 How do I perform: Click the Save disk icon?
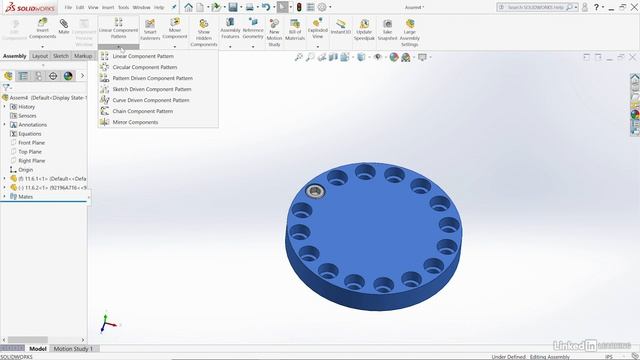coord(233,7)
